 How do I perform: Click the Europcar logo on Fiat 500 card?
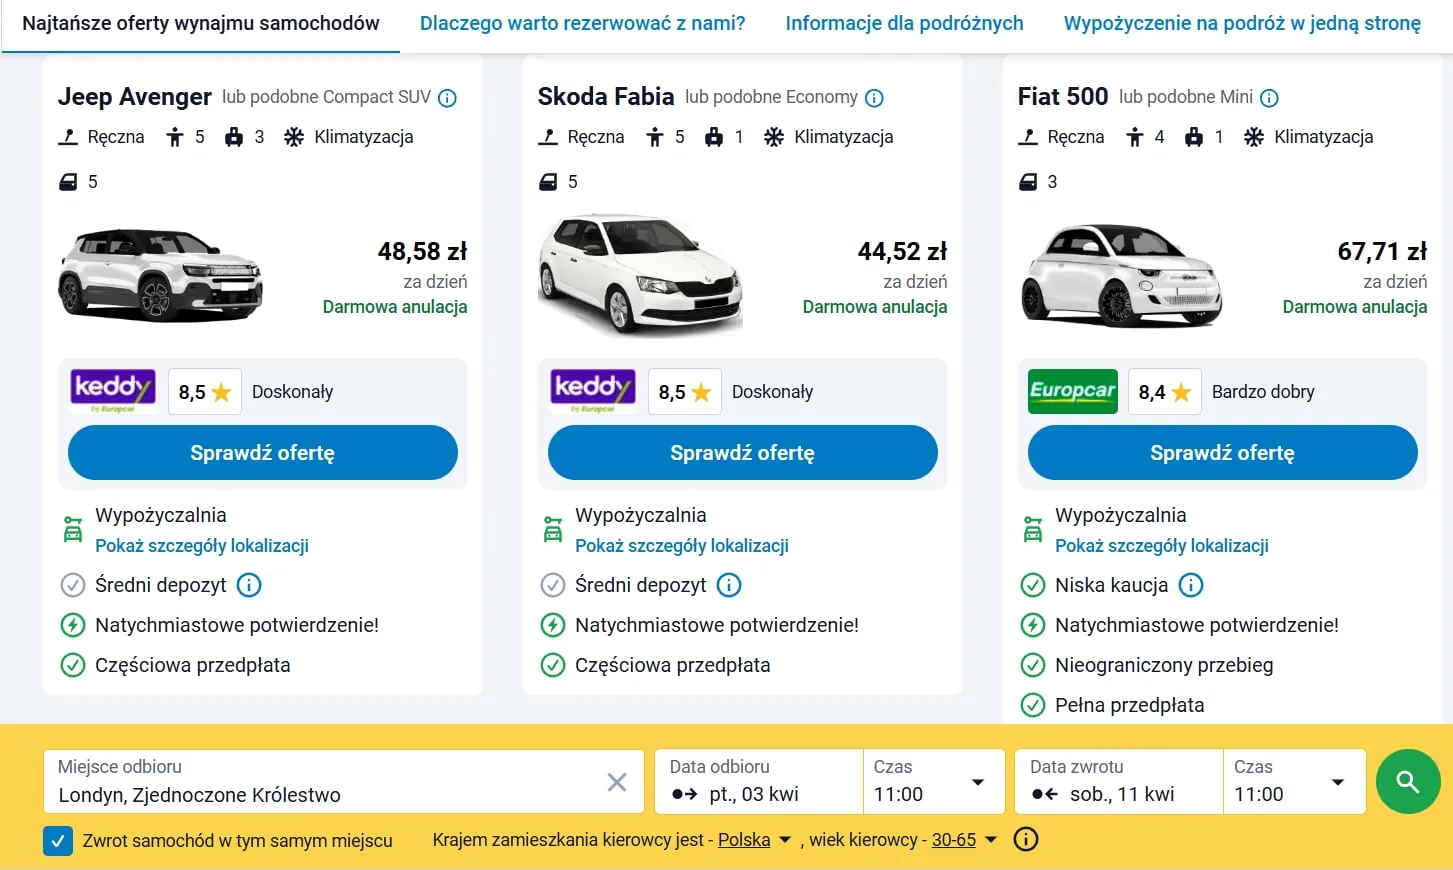click(1072, 391)
